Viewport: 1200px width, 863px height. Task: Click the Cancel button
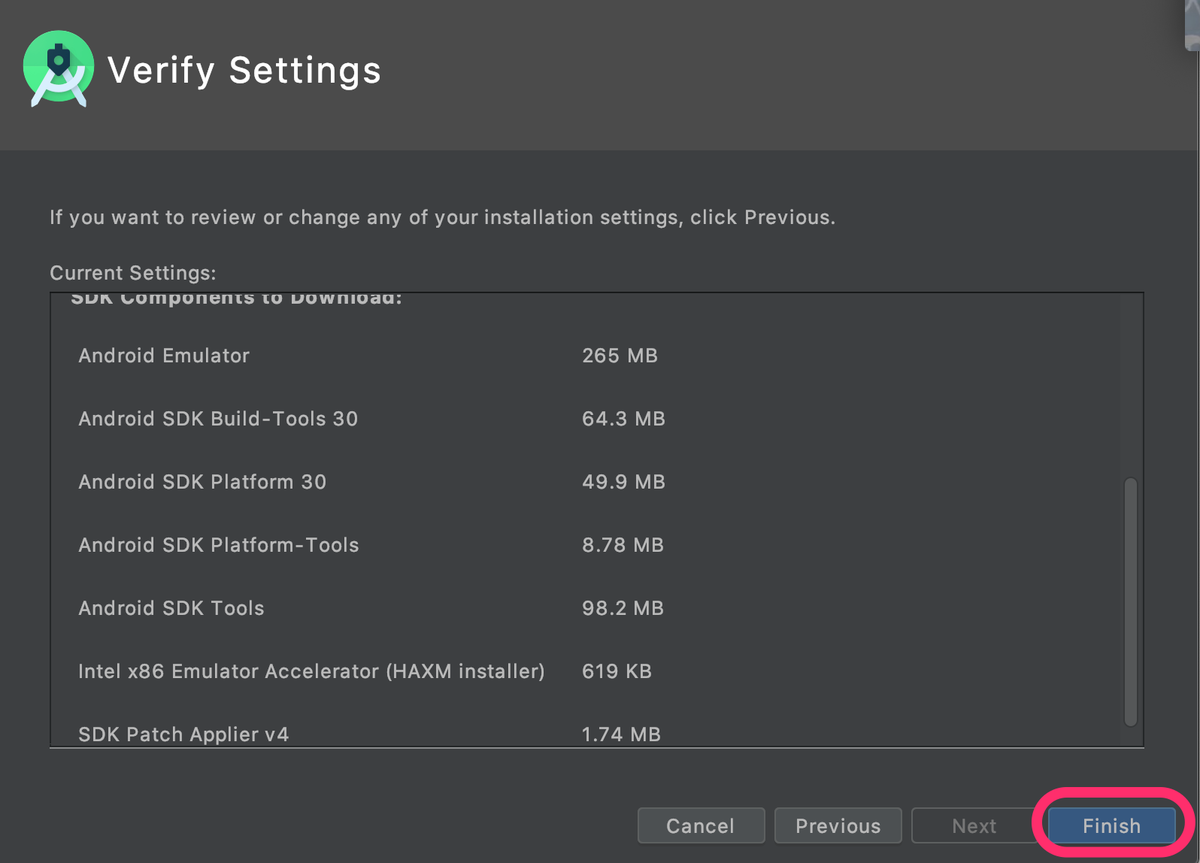pyautogui.click(x=700, y=826)
